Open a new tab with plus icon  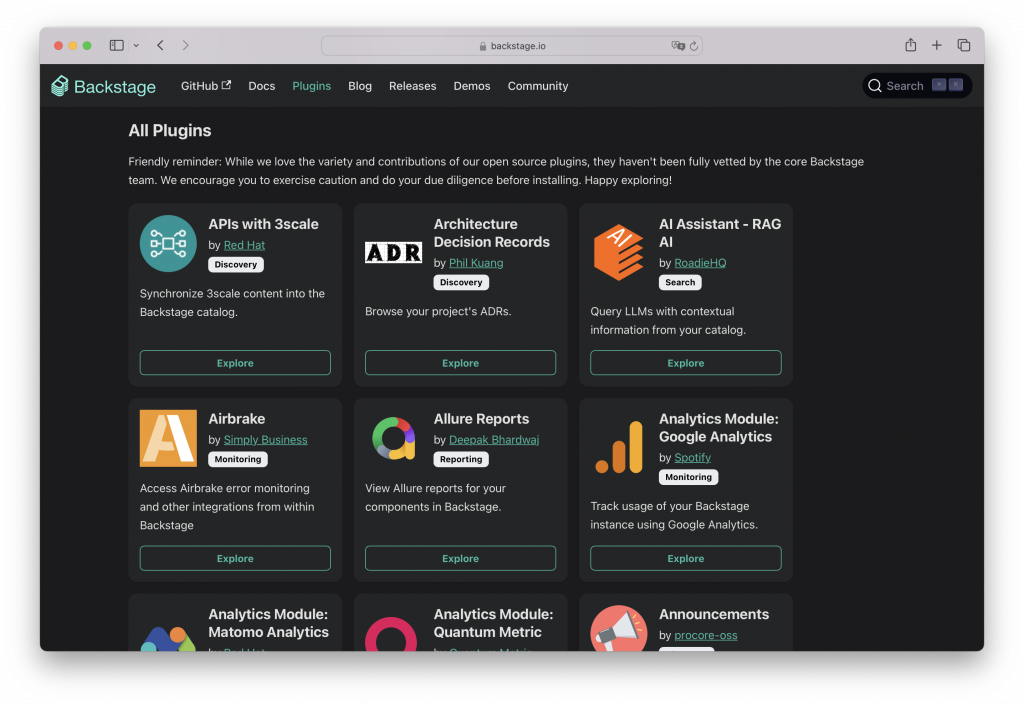[x=936, y=45]
